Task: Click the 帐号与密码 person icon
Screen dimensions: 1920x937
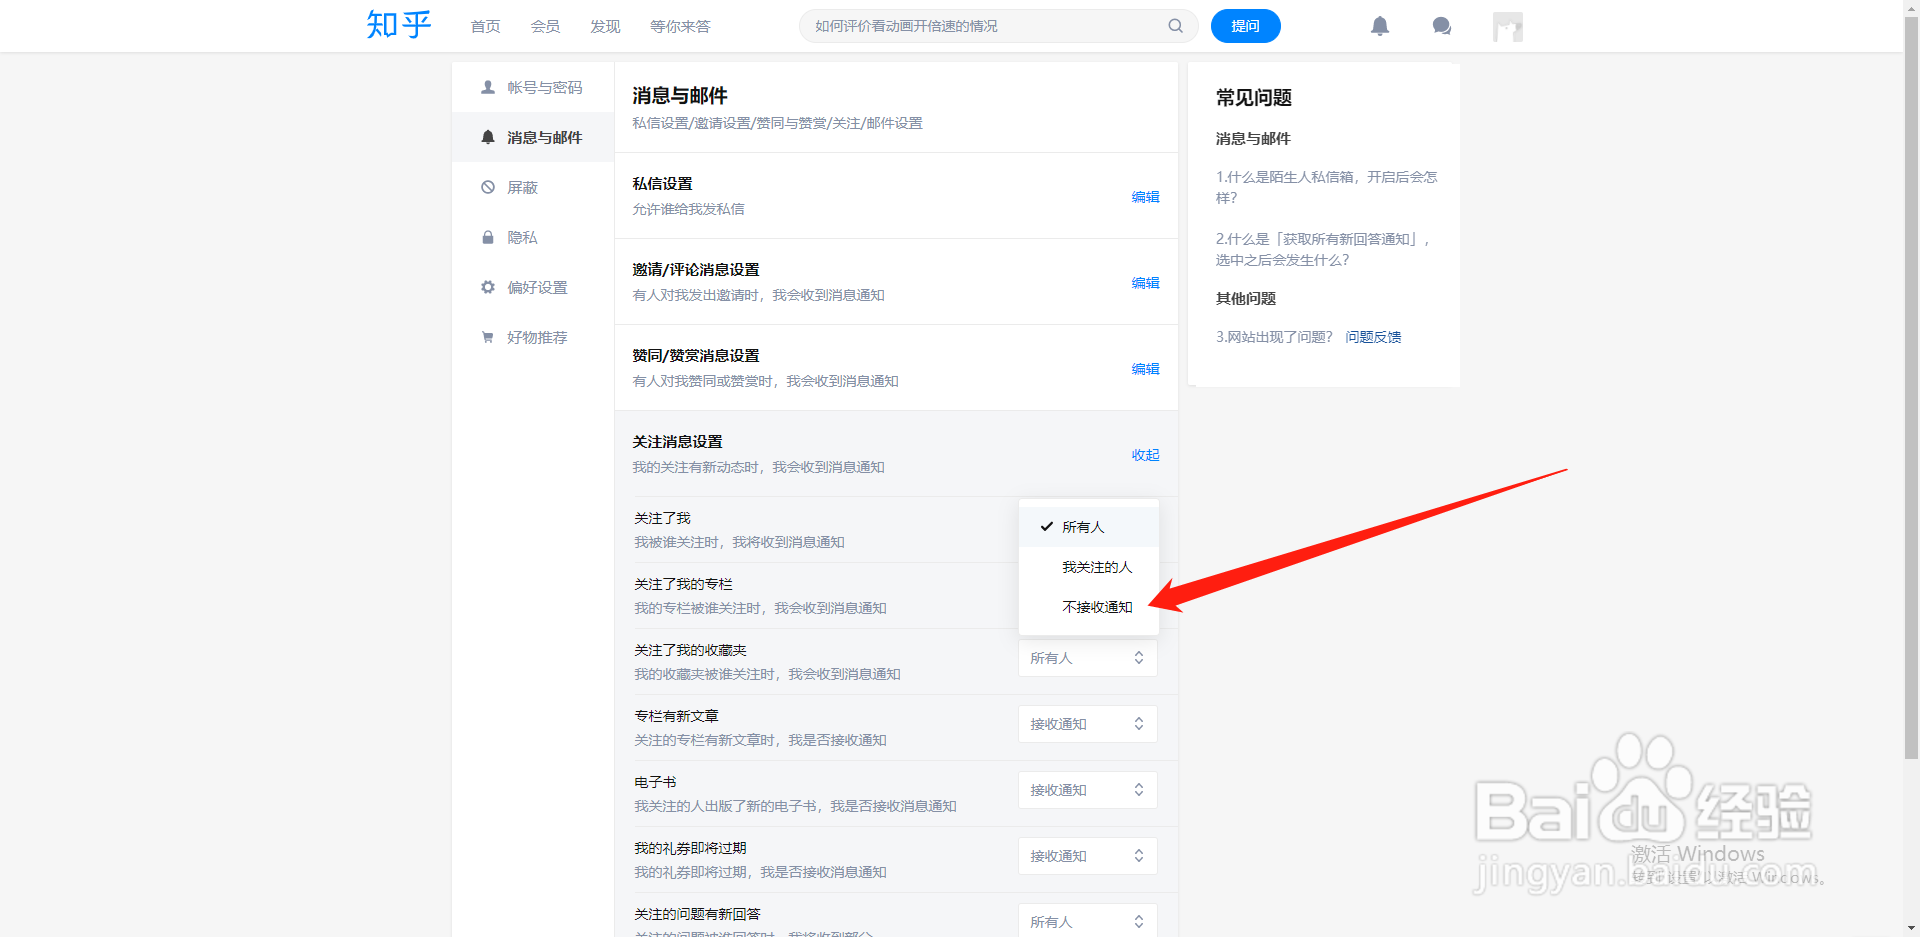Action: [x=488, y=87]
